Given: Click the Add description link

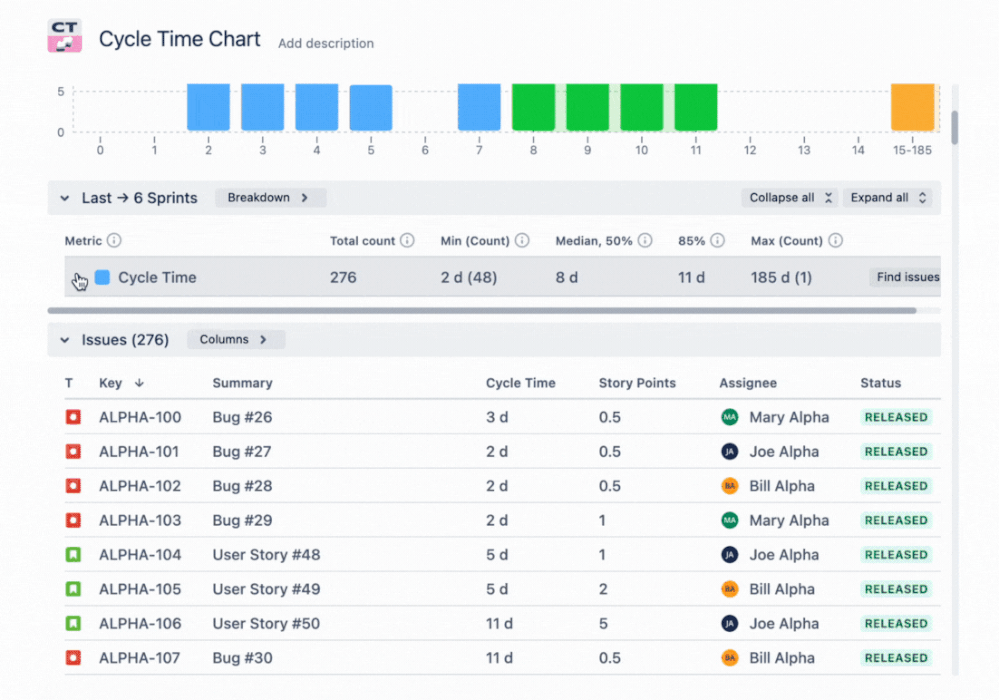Looking at the screenshot, I should tap(325, 44).
